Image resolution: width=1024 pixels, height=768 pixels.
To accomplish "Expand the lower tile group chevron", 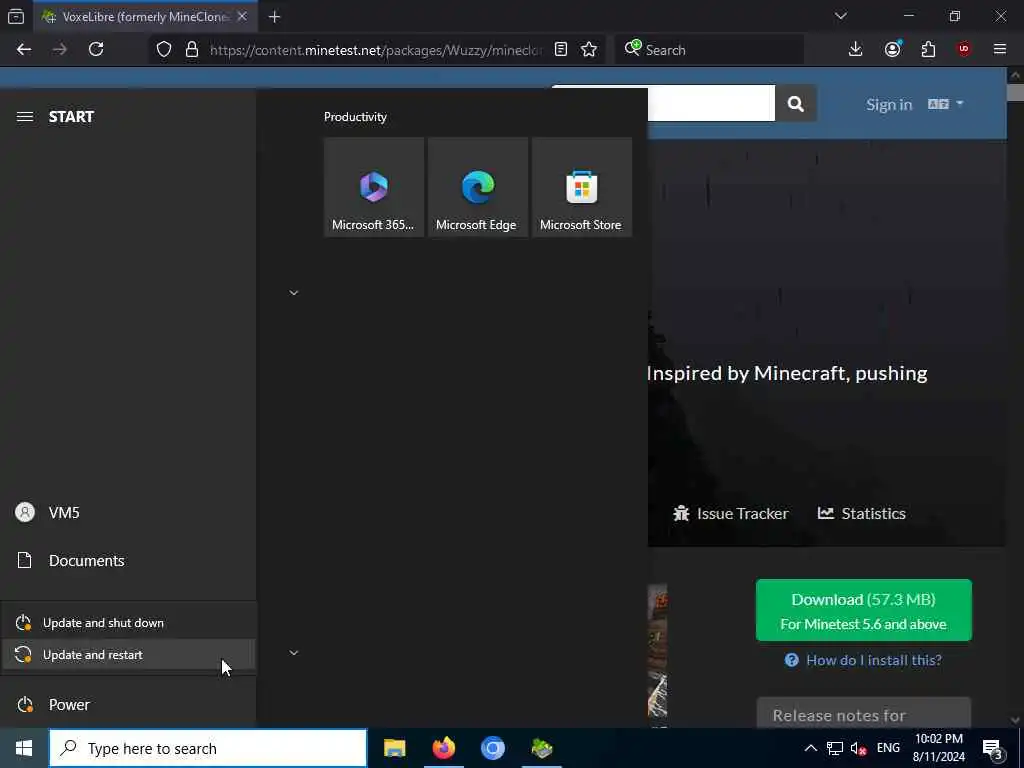I will click(294, 652).
